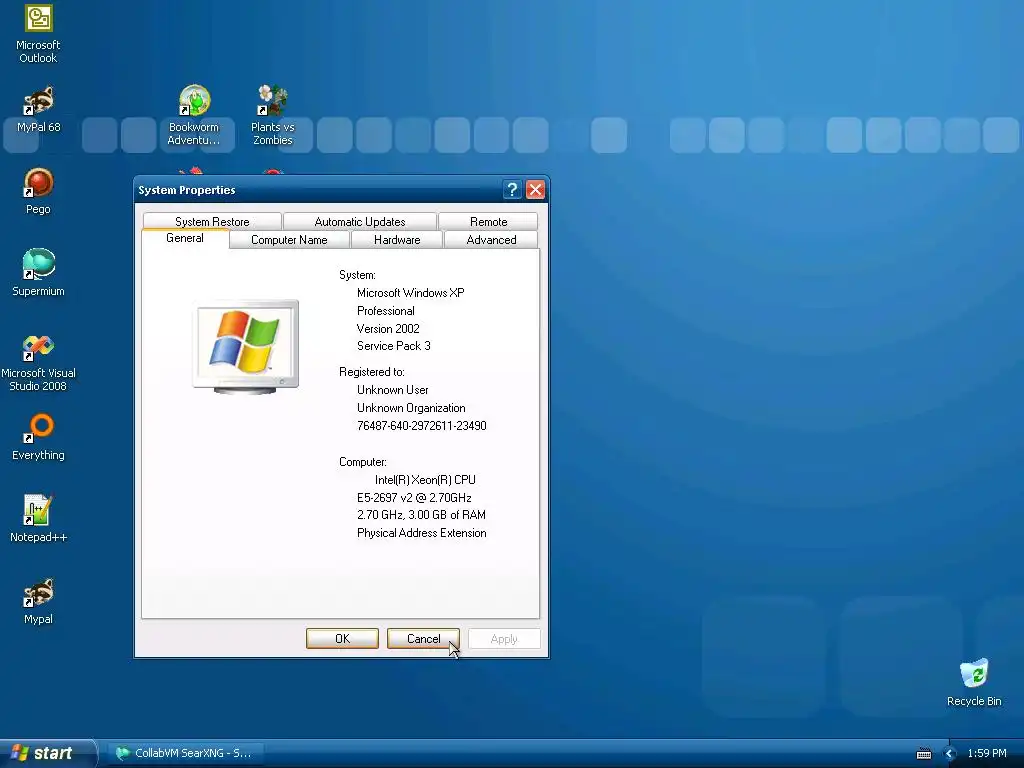This screenshot has height=768, width=1024.
Task: Open Microsoft Outlook desktop icon
Action: 39,34
